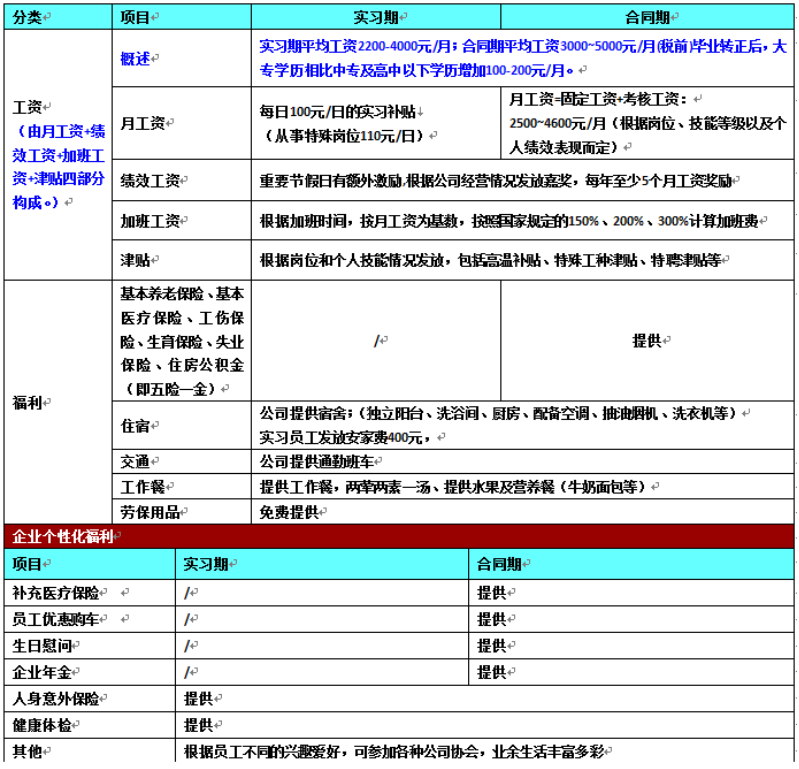Select the 工作餐 row label
799x769 pixels.
click(x=142, y=487)
